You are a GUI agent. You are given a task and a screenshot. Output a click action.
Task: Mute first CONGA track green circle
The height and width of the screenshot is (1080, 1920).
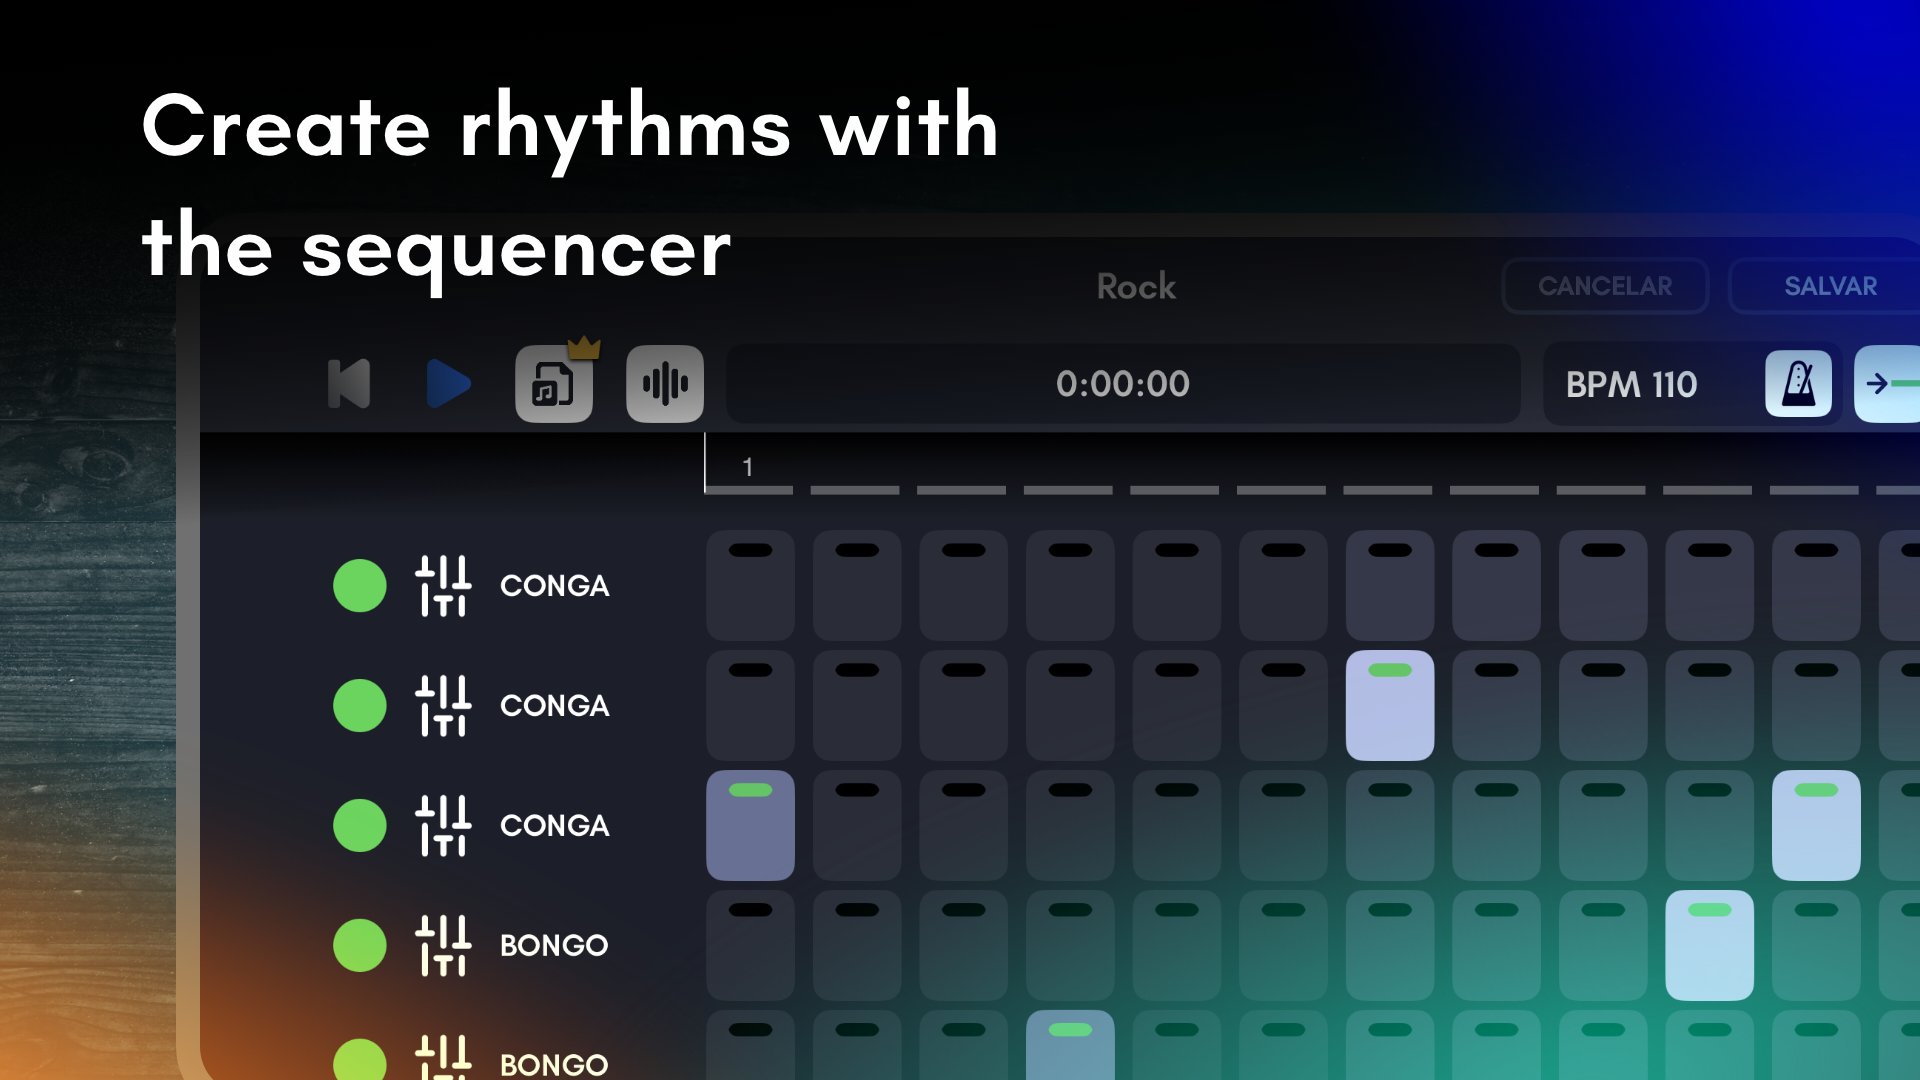[360, 586]
